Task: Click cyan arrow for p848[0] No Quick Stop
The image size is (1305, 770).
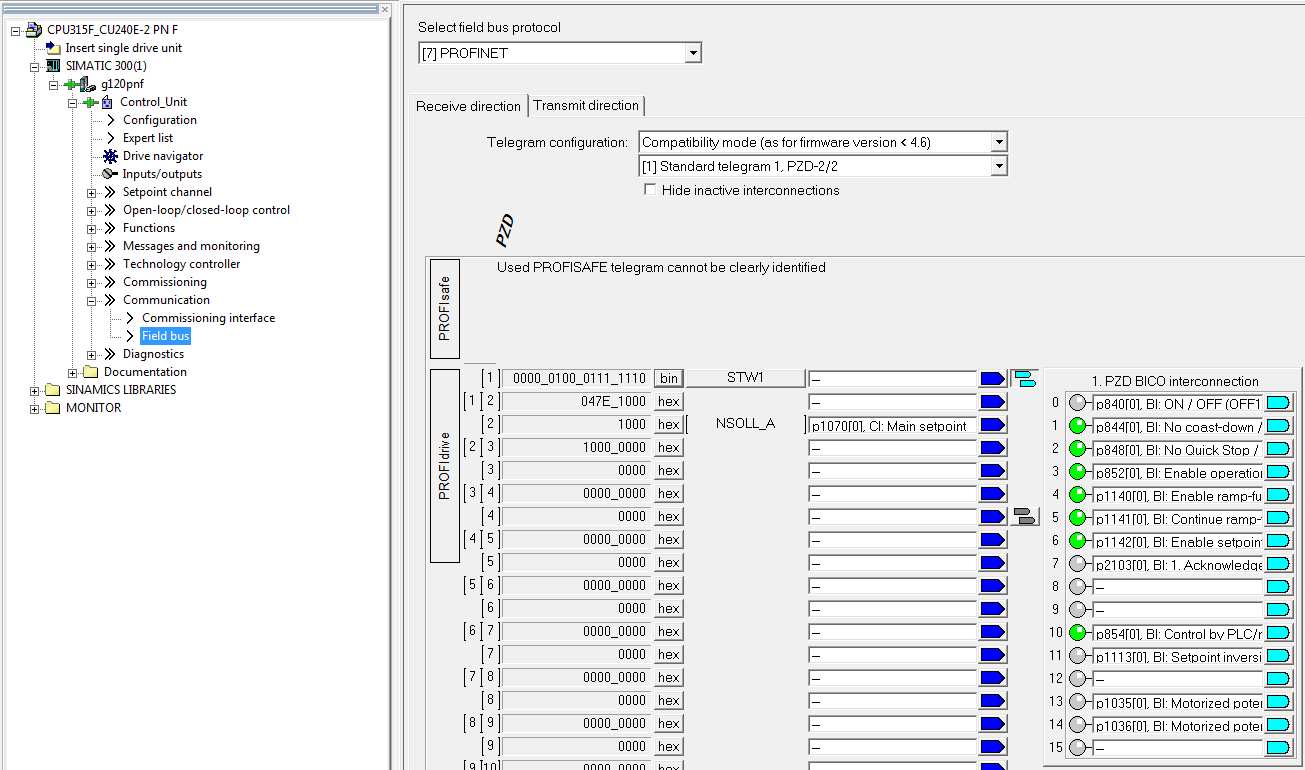Action: (1278, 449)
